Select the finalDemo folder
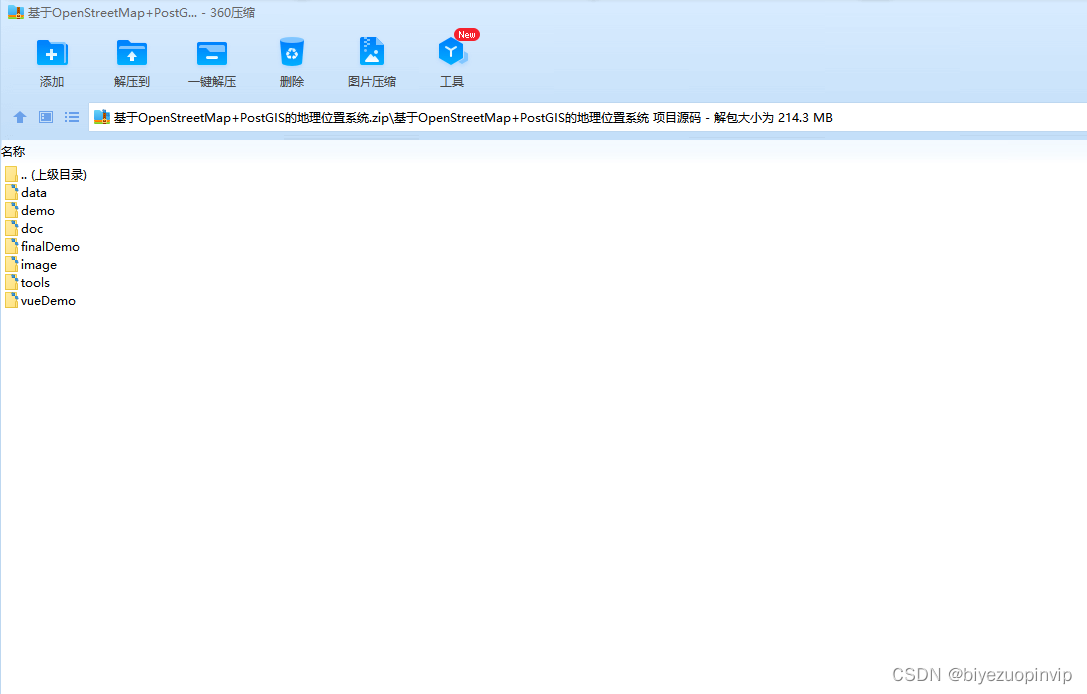This screenshot has height=694, width=1087. point(42,247)
